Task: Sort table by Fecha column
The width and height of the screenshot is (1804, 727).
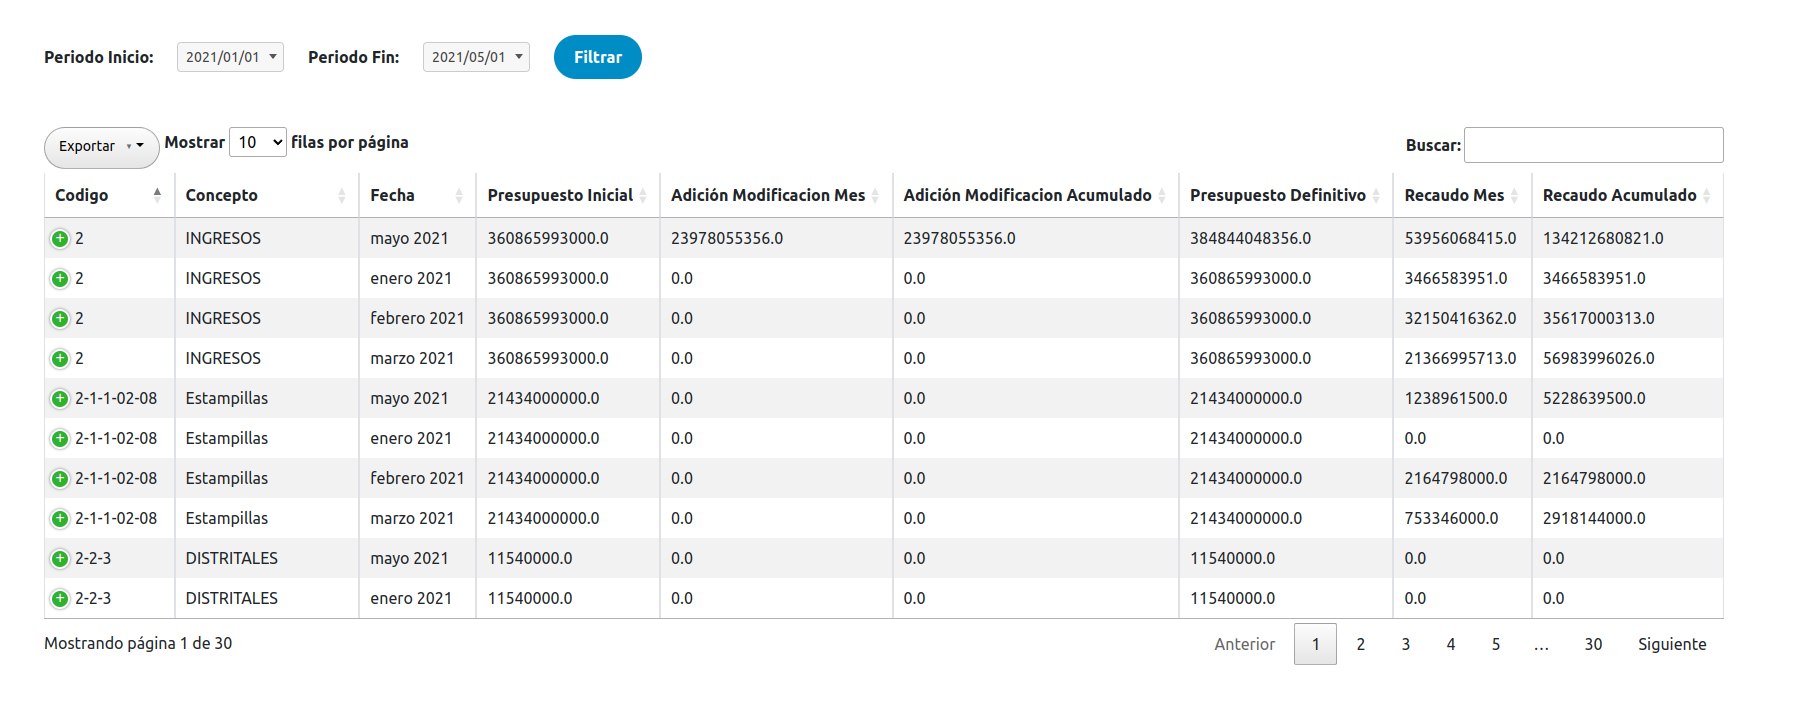Action: [417, 195]
